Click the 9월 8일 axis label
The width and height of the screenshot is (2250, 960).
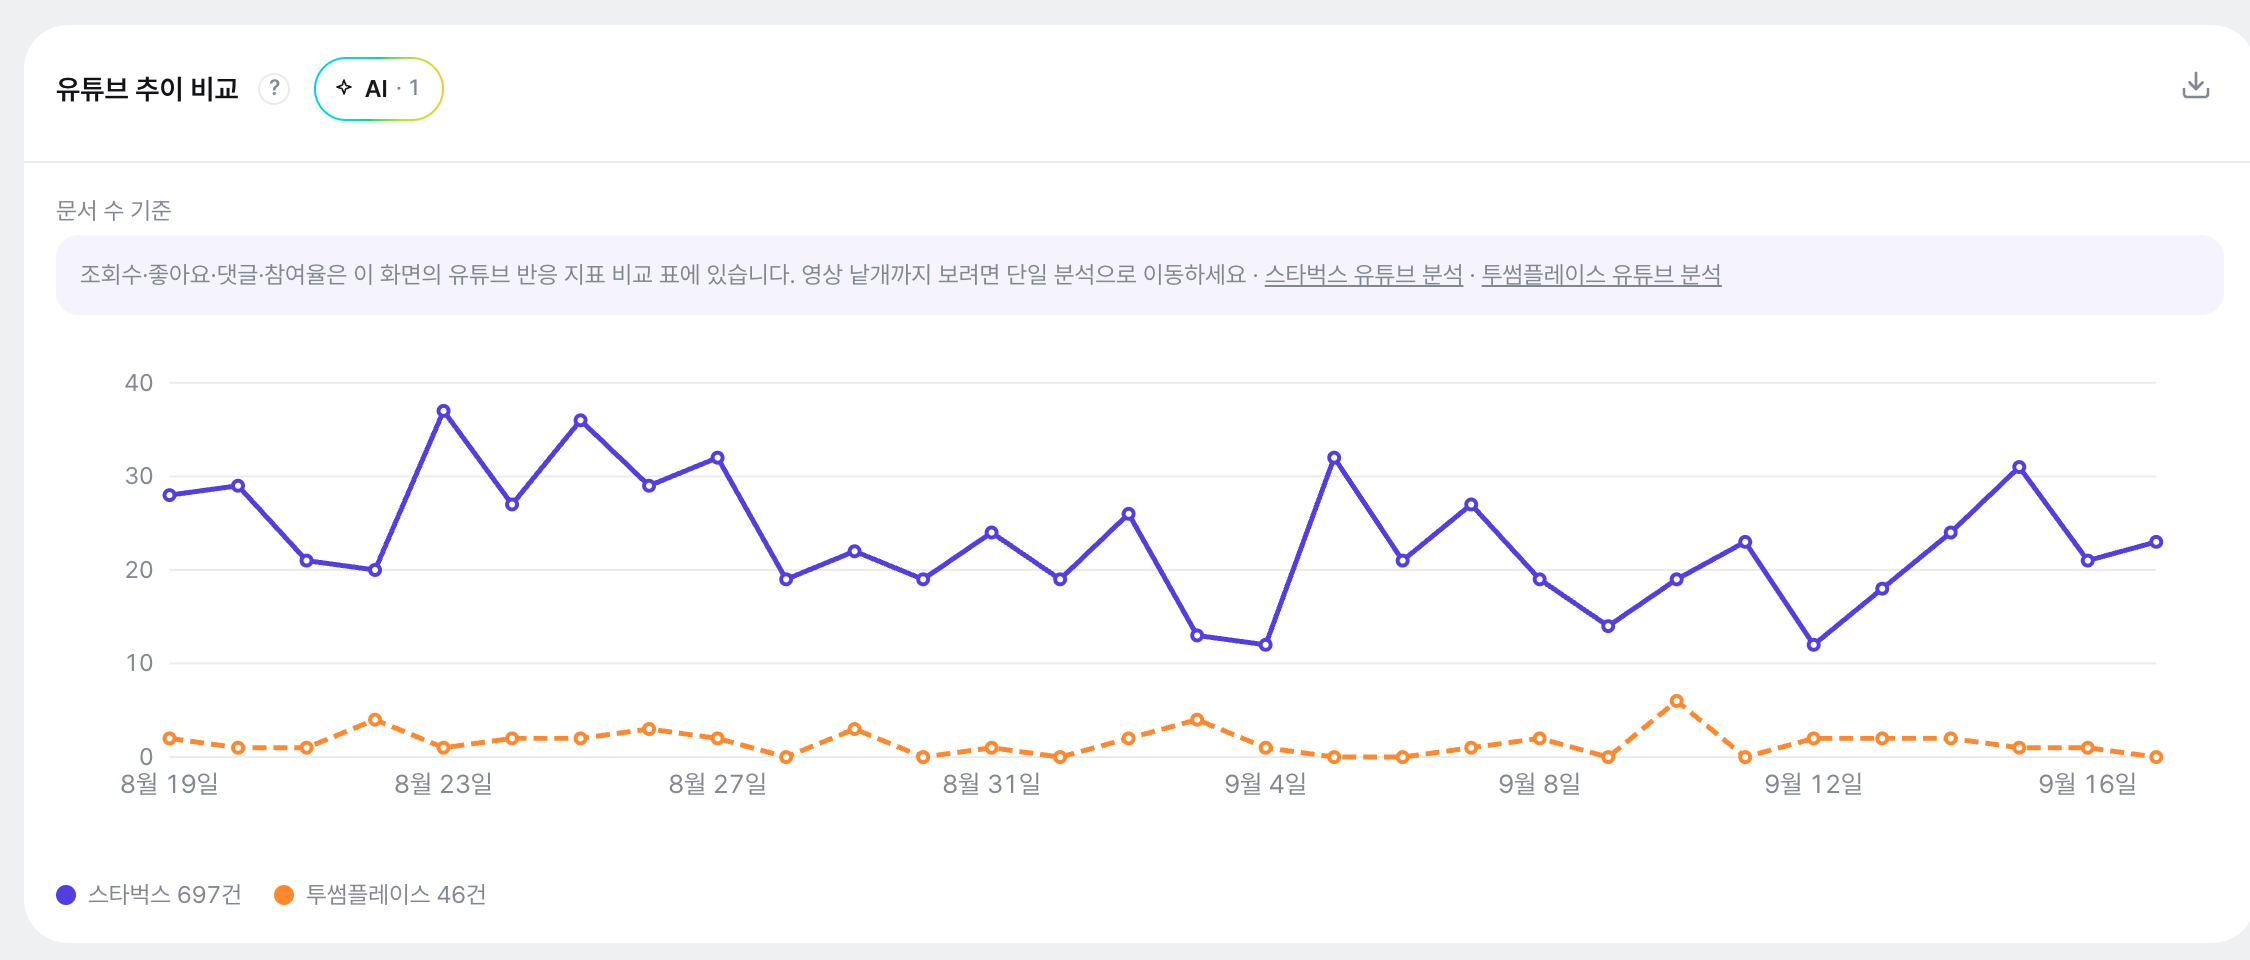(x=1540, y=784)
